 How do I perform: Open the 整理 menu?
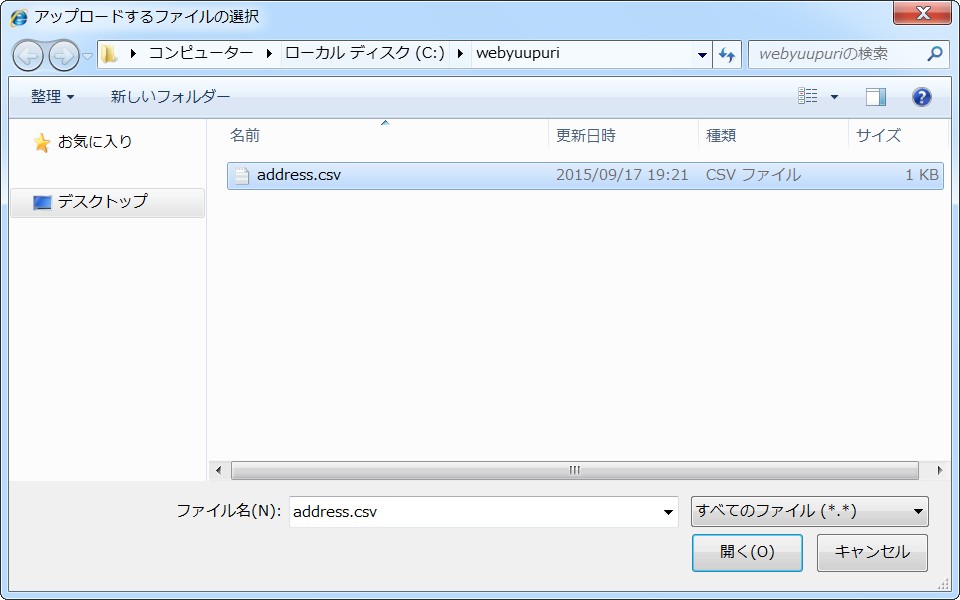[52, 97]
